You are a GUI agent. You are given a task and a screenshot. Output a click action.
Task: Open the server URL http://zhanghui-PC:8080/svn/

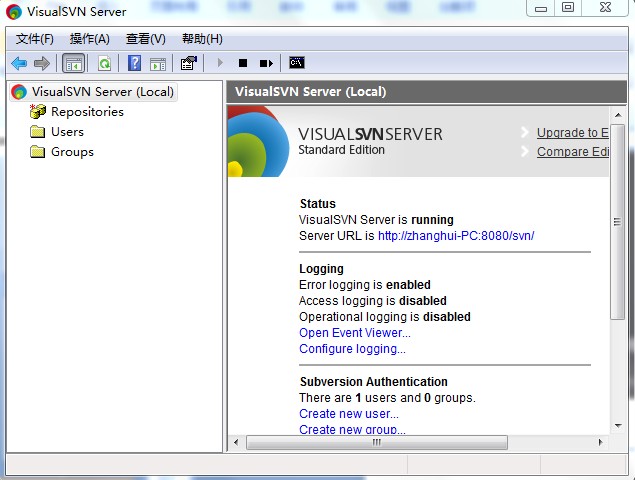coord(456,236)
